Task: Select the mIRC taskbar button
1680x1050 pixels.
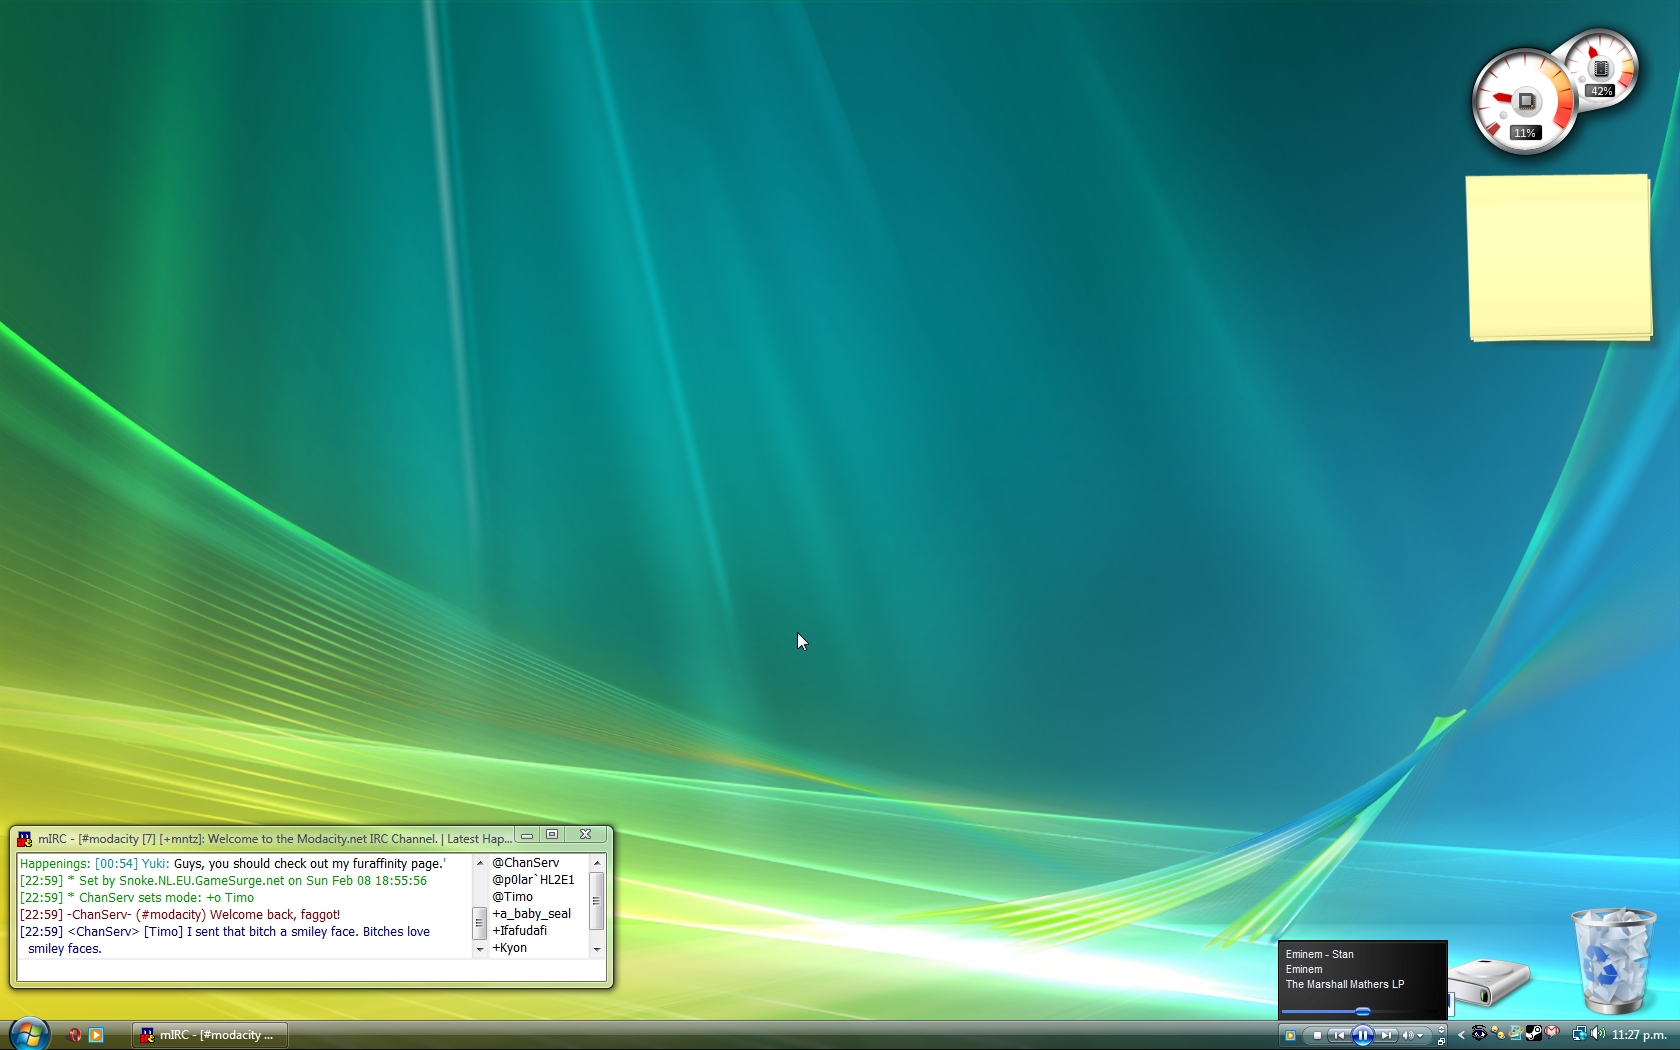Action: coord(210,1035)
